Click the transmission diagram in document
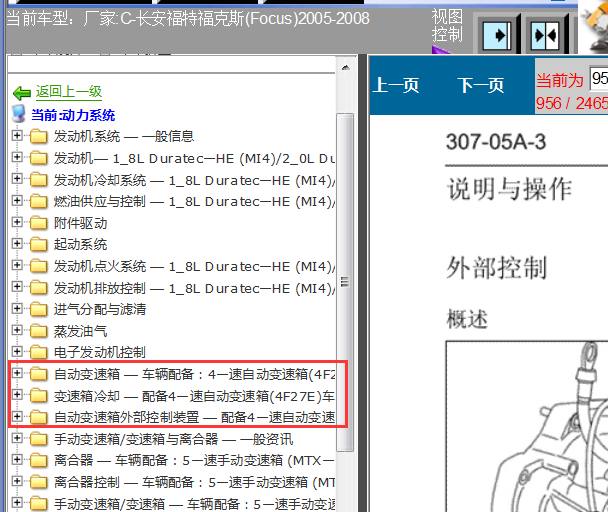The image size is (608, 512). click(527, 426)
